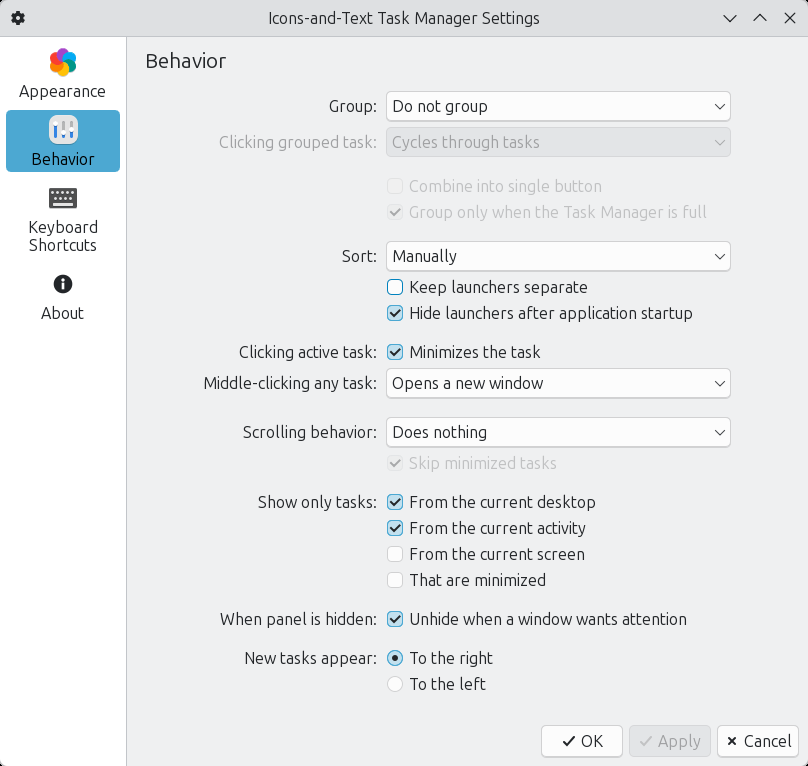Select 'To the right' radio button
The width and height of the screenshot is (808, 766).
coord(395,658)
